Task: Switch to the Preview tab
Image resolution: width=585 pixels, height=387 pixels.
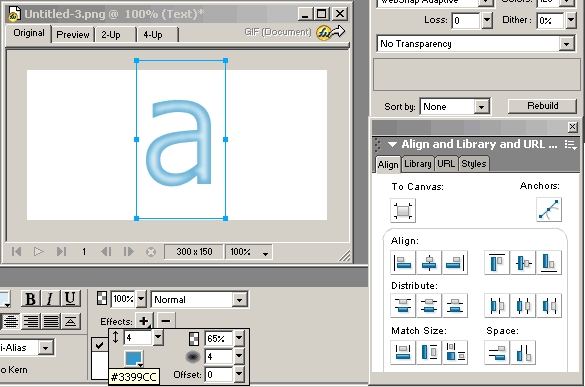Action: point(73,35)
